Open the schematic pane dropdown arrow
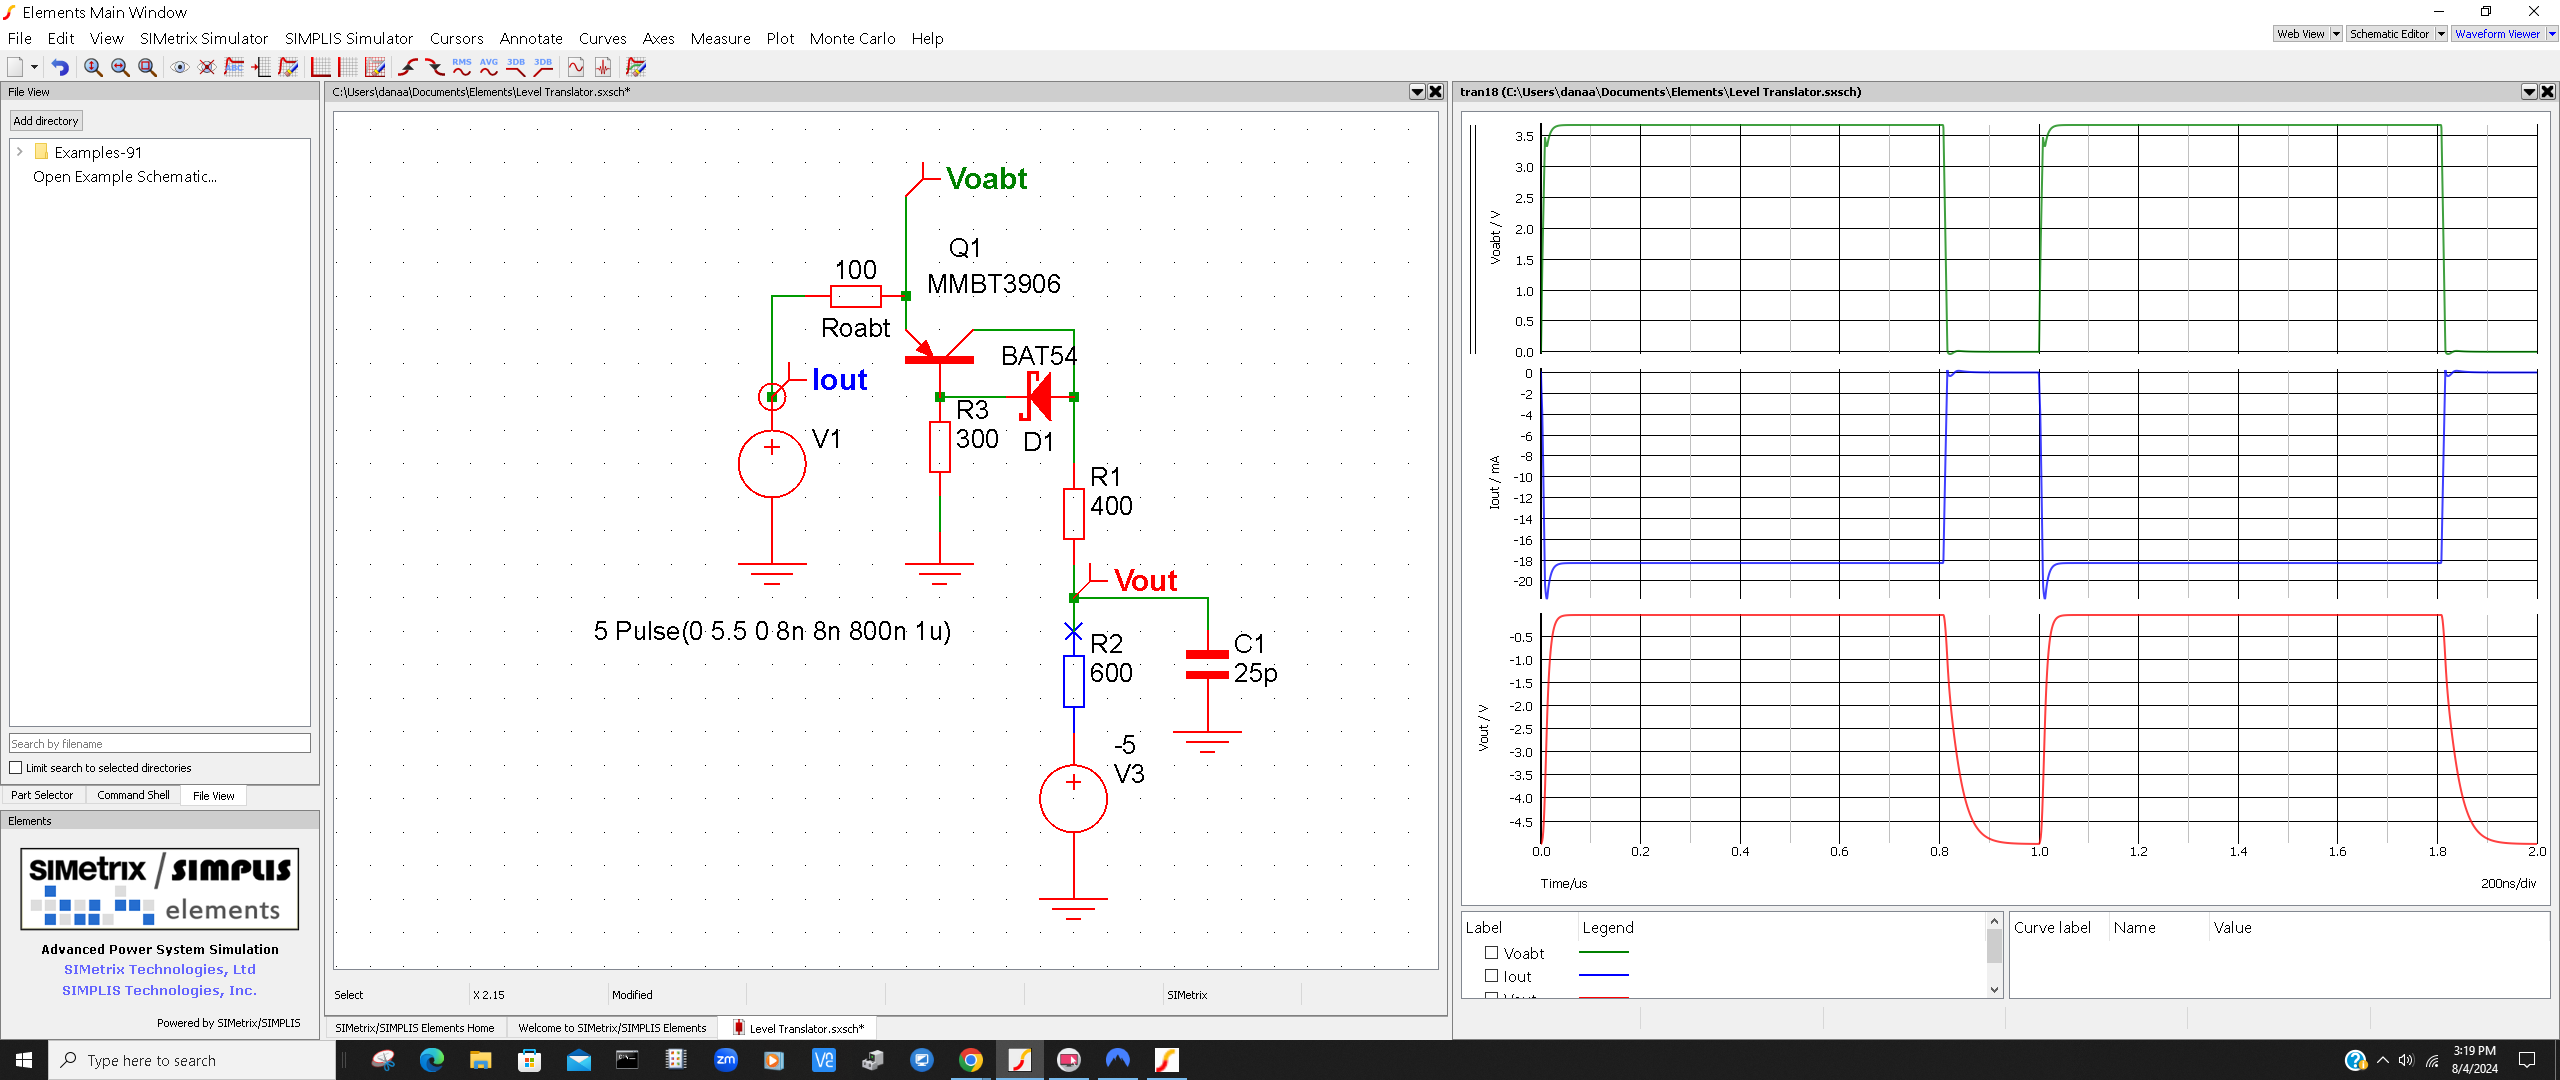Image resolution: width=2560 pixels, height=1080 pixels. click(1417, 92)
